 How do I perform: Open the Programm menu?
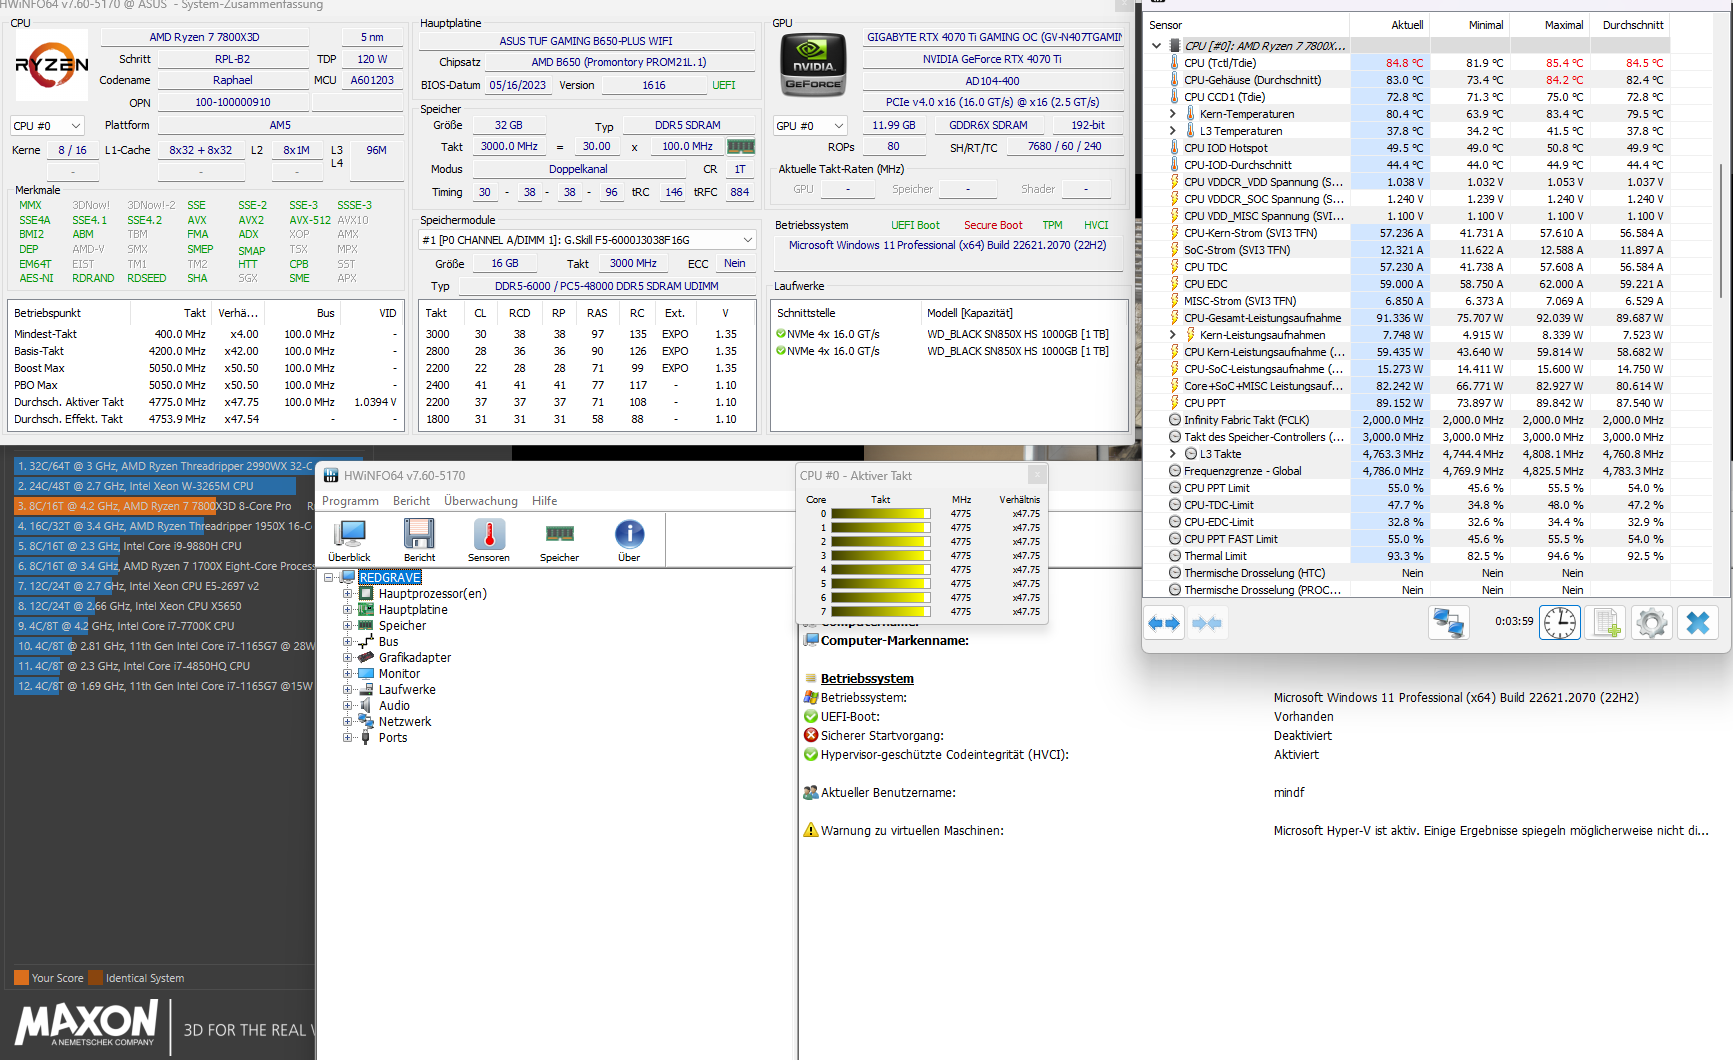tap(350, 501)
